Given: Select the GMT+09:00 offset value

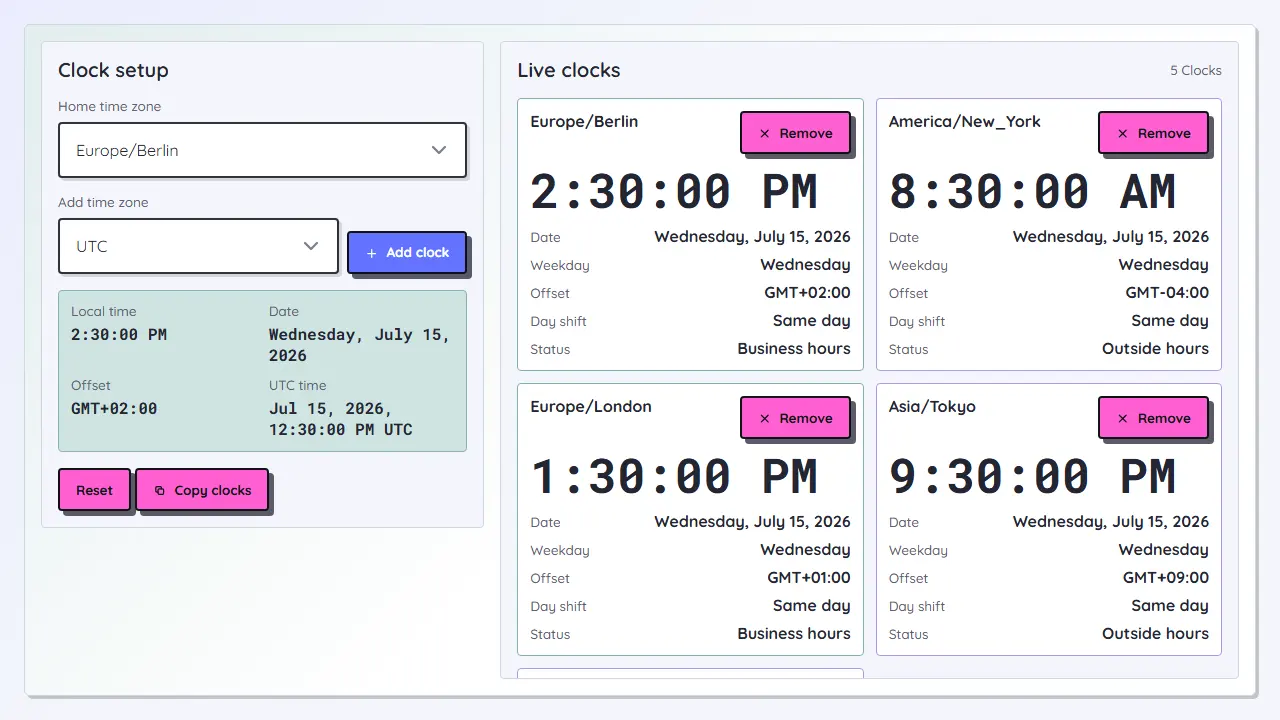Looking at the screenshot, I should (1166, 578).
